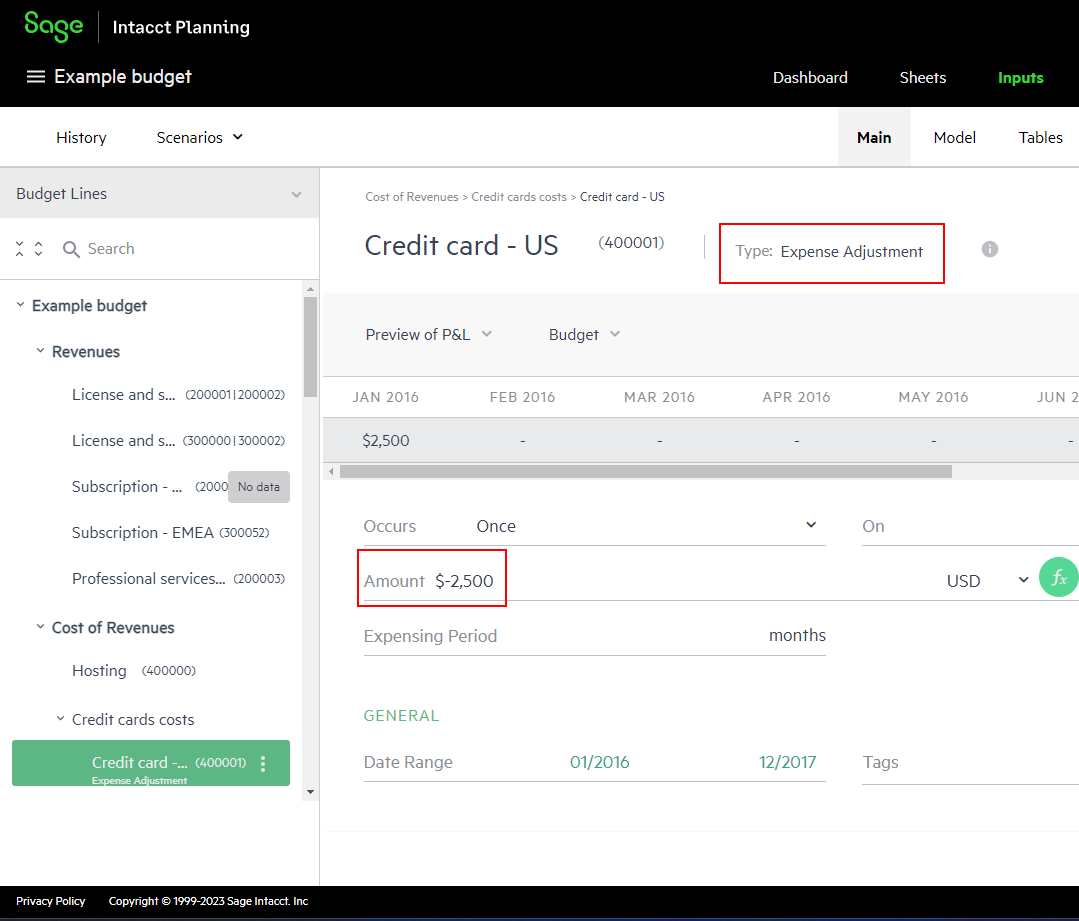Select the Subscription - EMEA (300052) line
Viewport: 1079px width, 921px height.
[x=170, y=533]
